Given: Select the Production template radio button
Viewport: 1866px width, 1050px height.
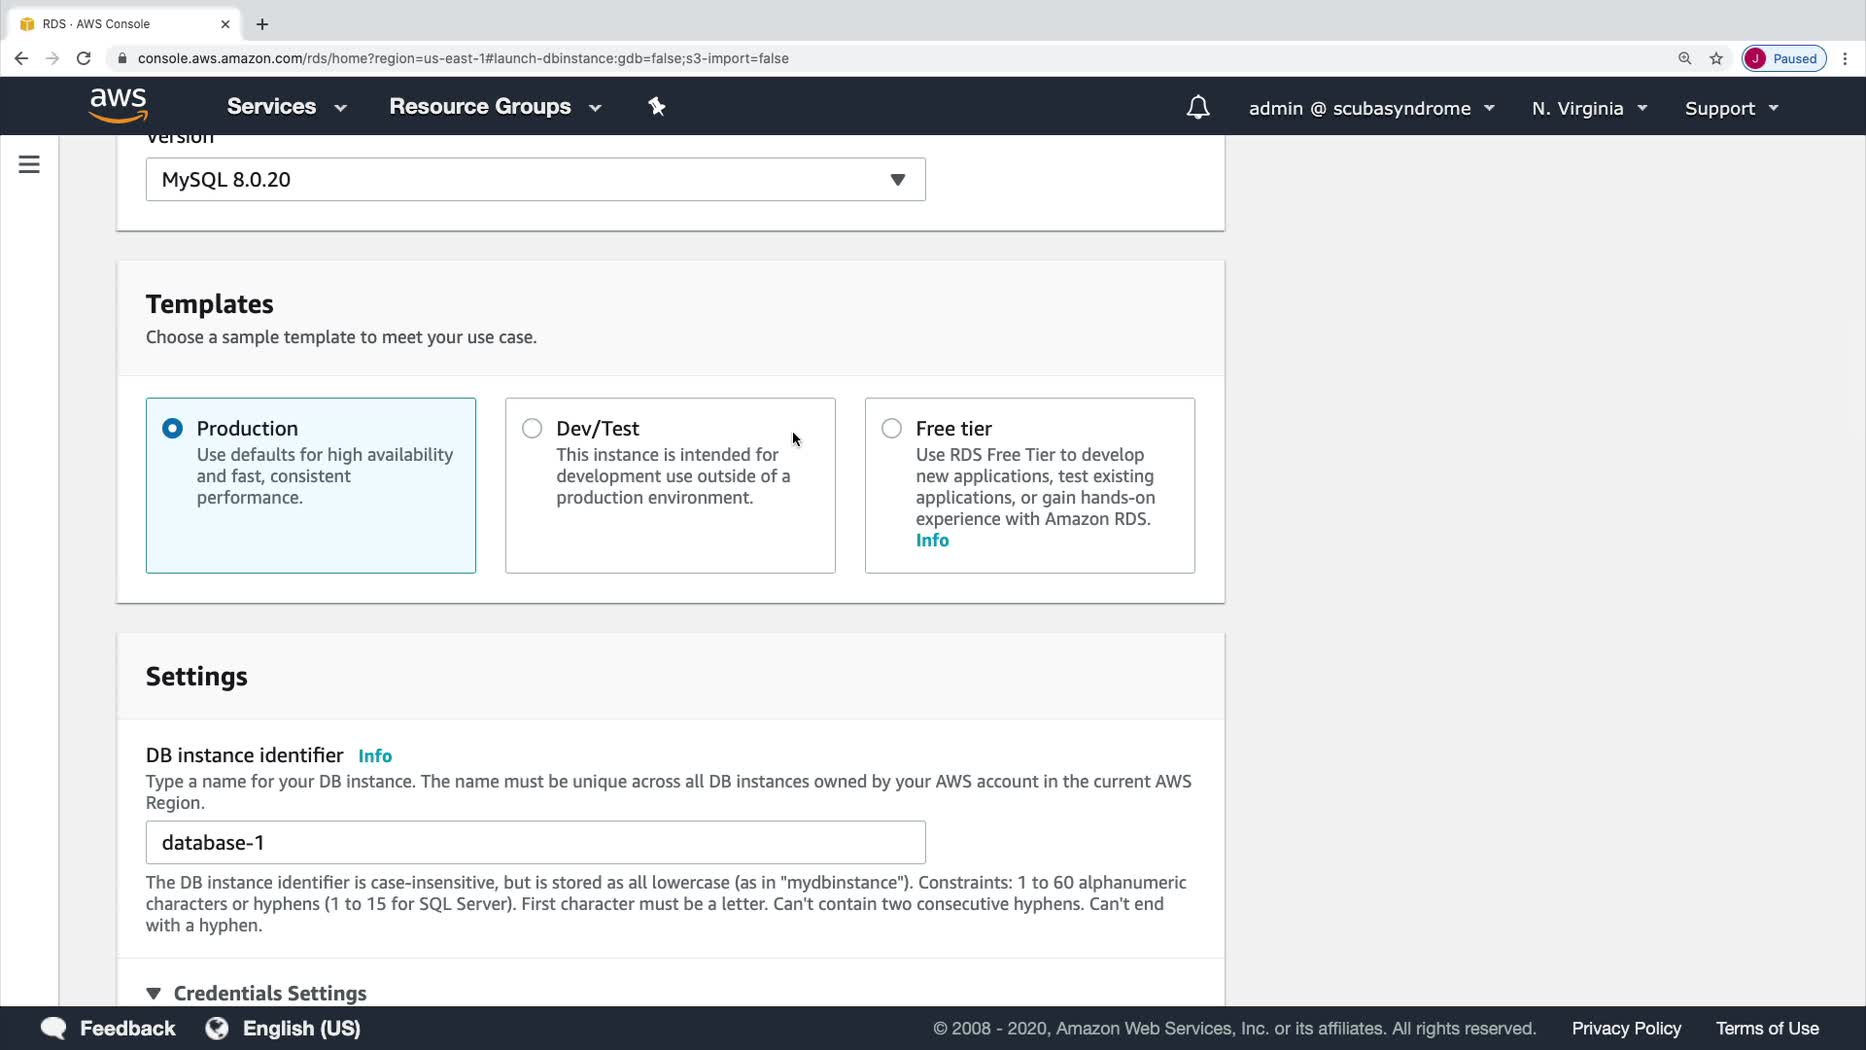Looking at the screenshot, I should [172, 428].
